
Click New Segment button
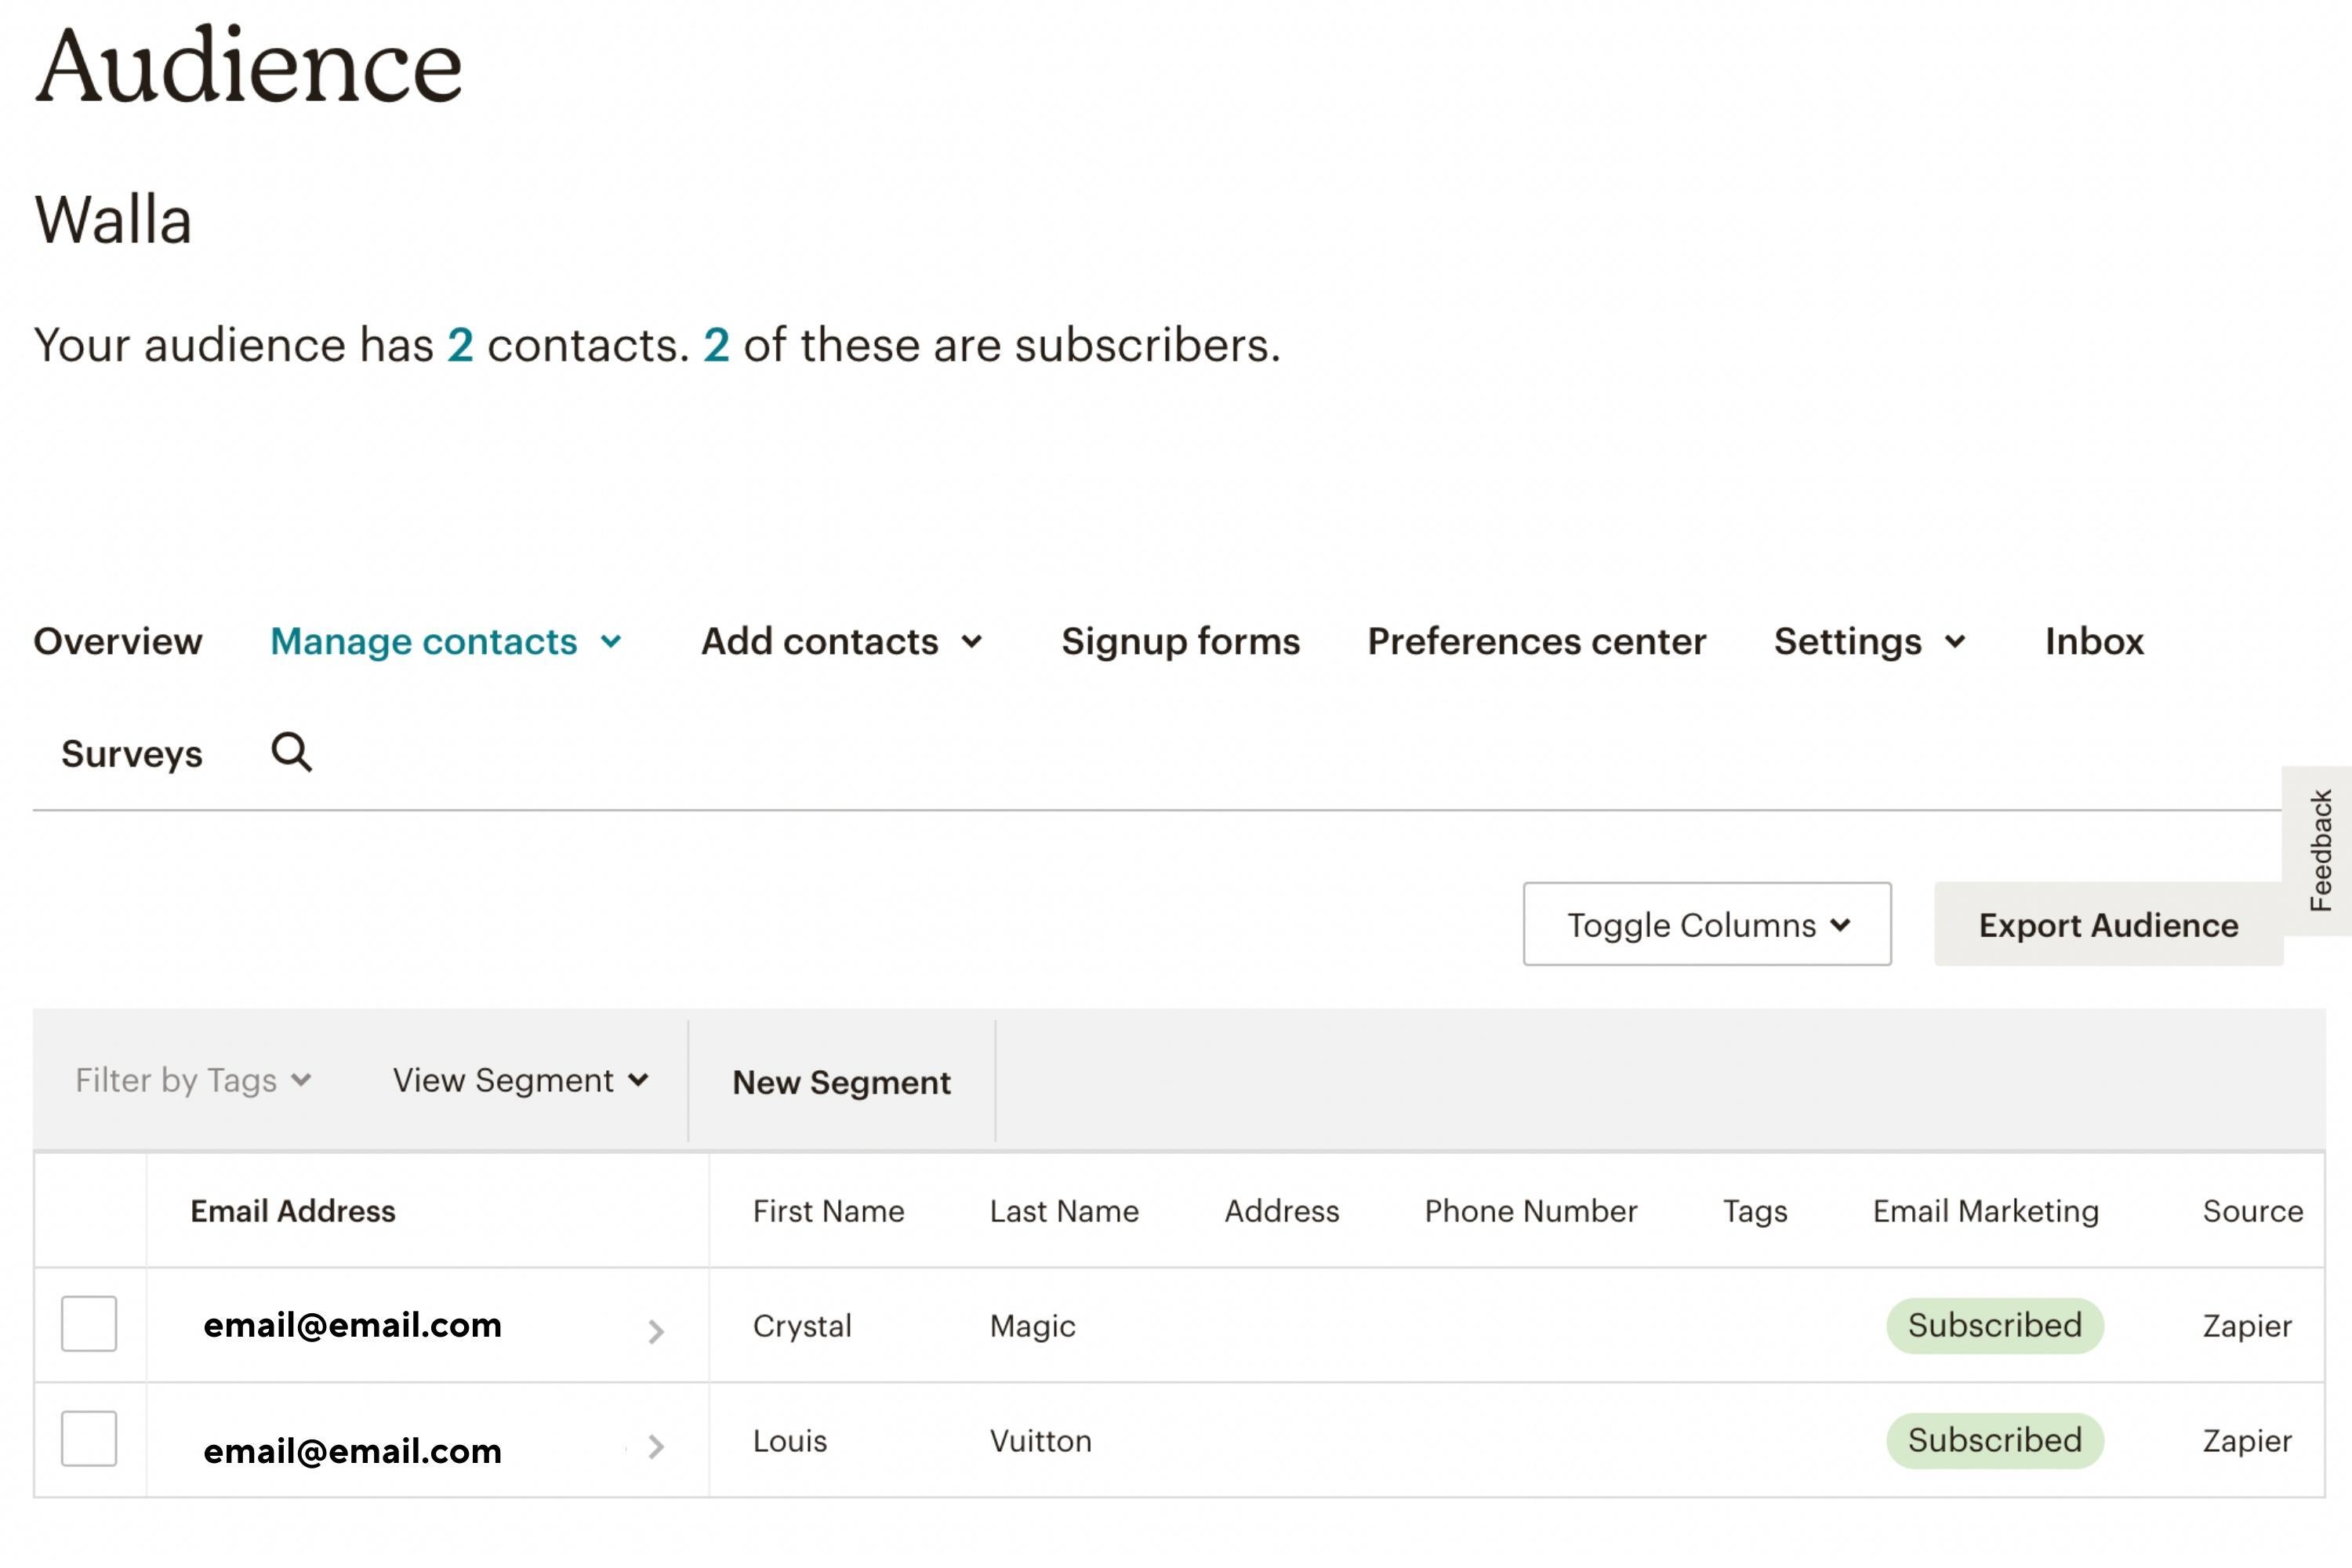(x=841, y=1083)
